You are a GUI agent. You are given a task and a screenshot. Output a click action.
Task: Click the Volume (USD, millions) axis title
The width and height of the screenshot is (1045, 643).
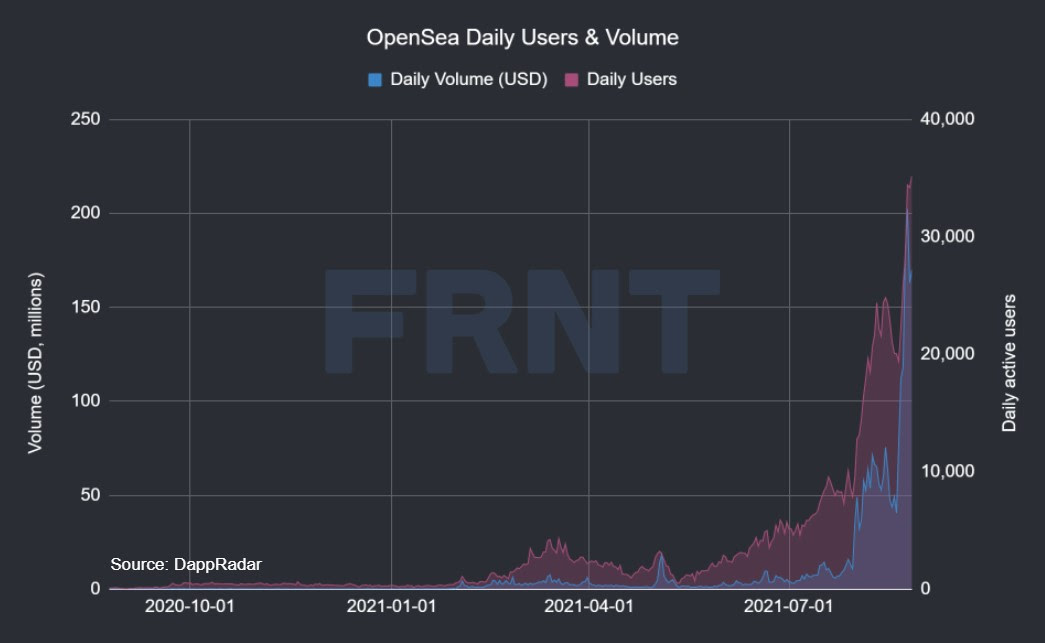point(36,362)
